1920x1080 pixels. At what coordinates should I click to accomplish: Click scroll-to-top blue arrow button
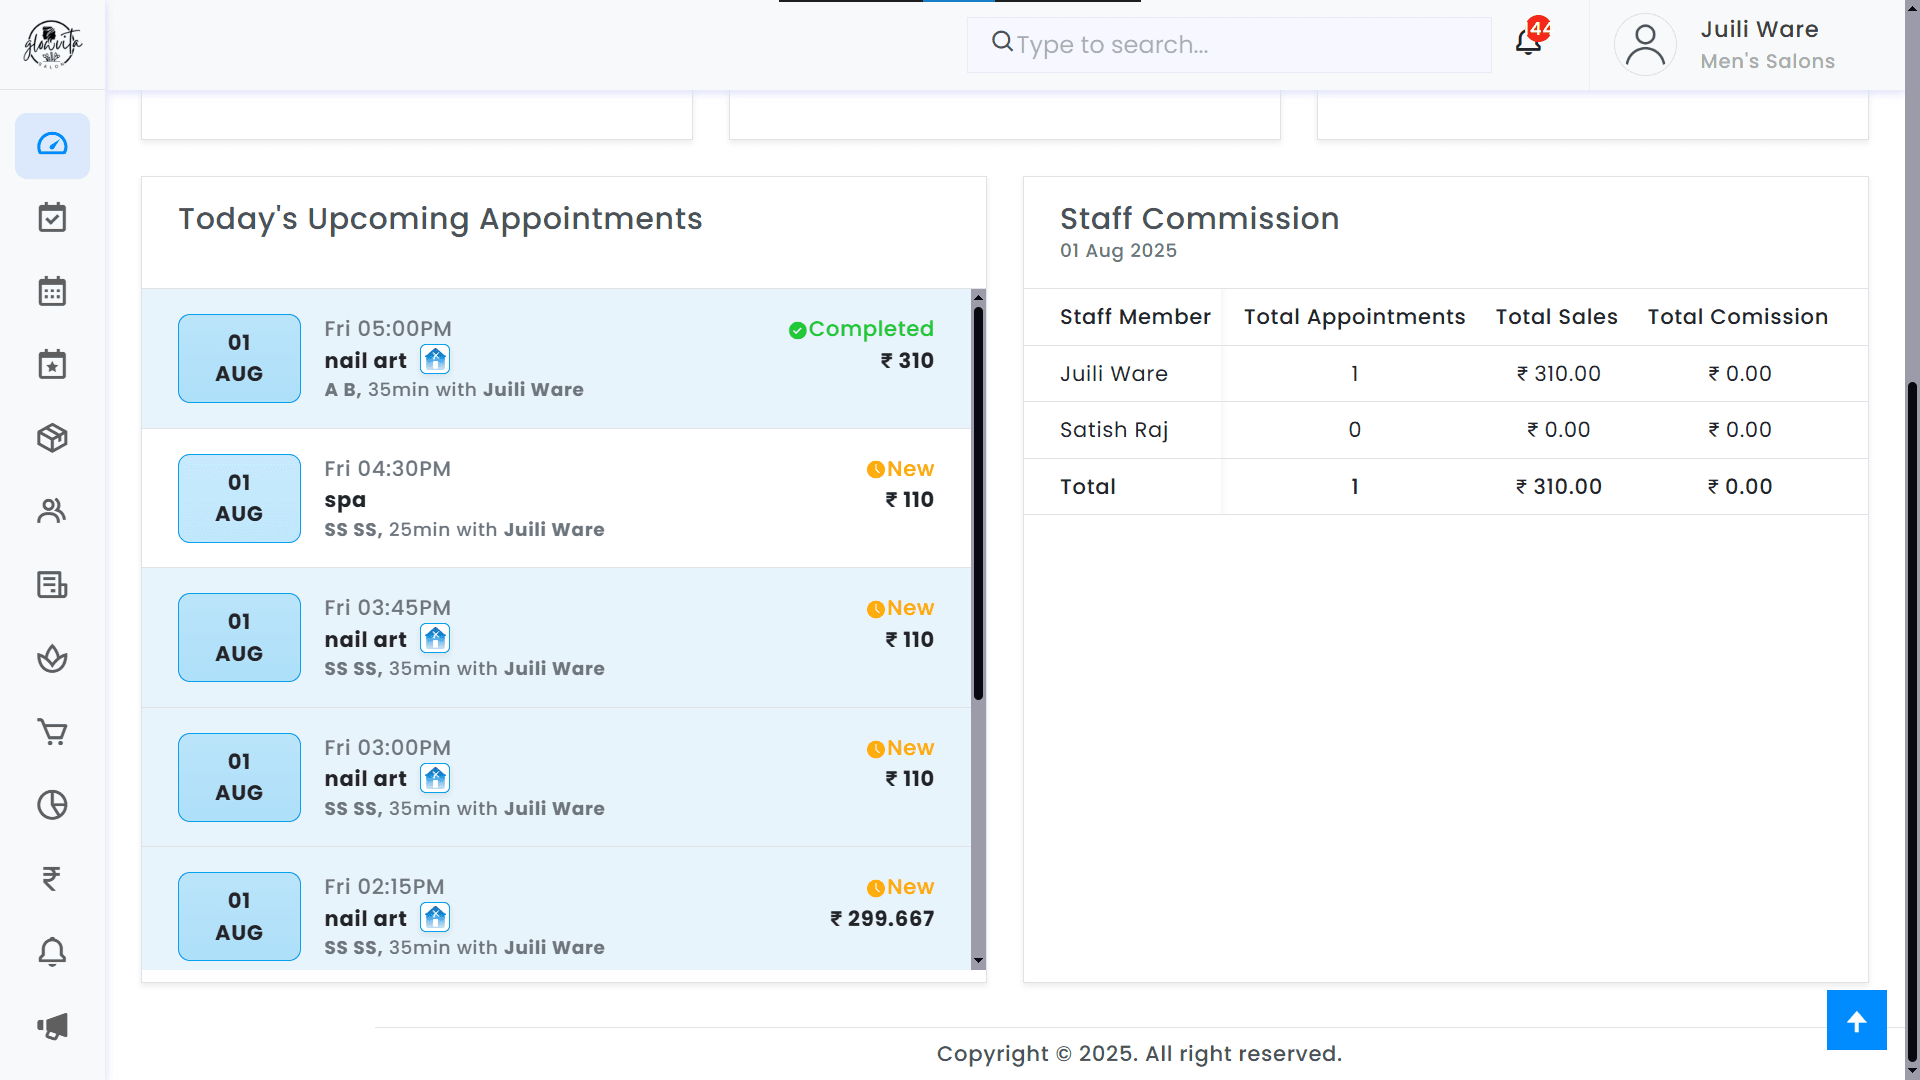pos(1856,1020)
